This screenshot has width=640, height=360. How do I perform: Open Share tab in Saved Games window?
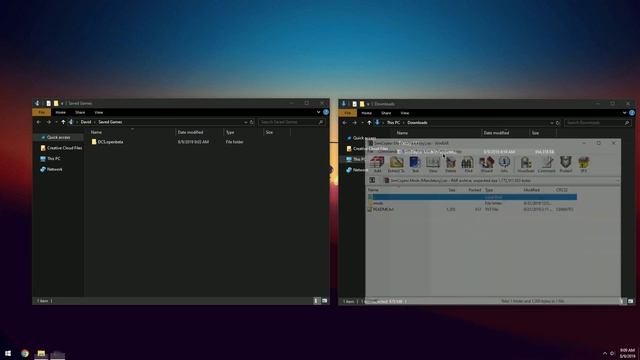[x=80, y=112]
